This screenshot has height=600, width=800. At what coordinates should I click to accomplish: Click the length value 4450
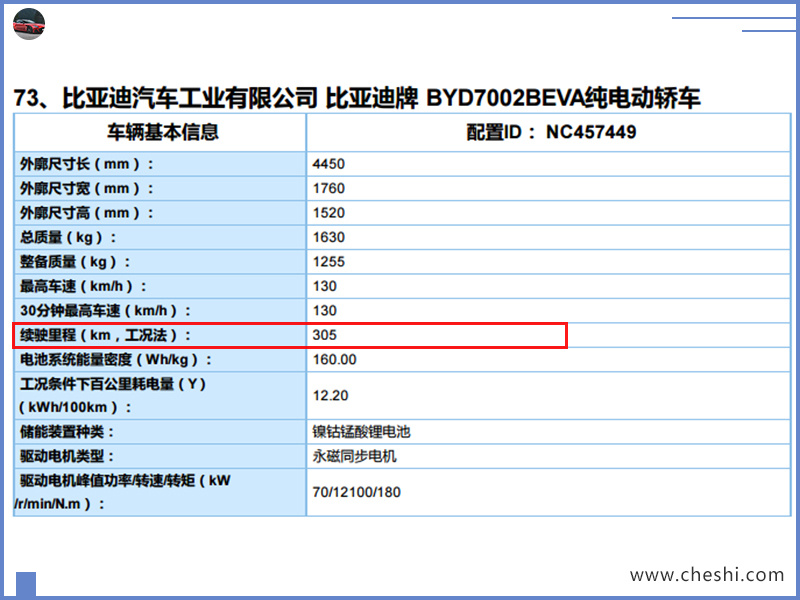coord(329,164)
